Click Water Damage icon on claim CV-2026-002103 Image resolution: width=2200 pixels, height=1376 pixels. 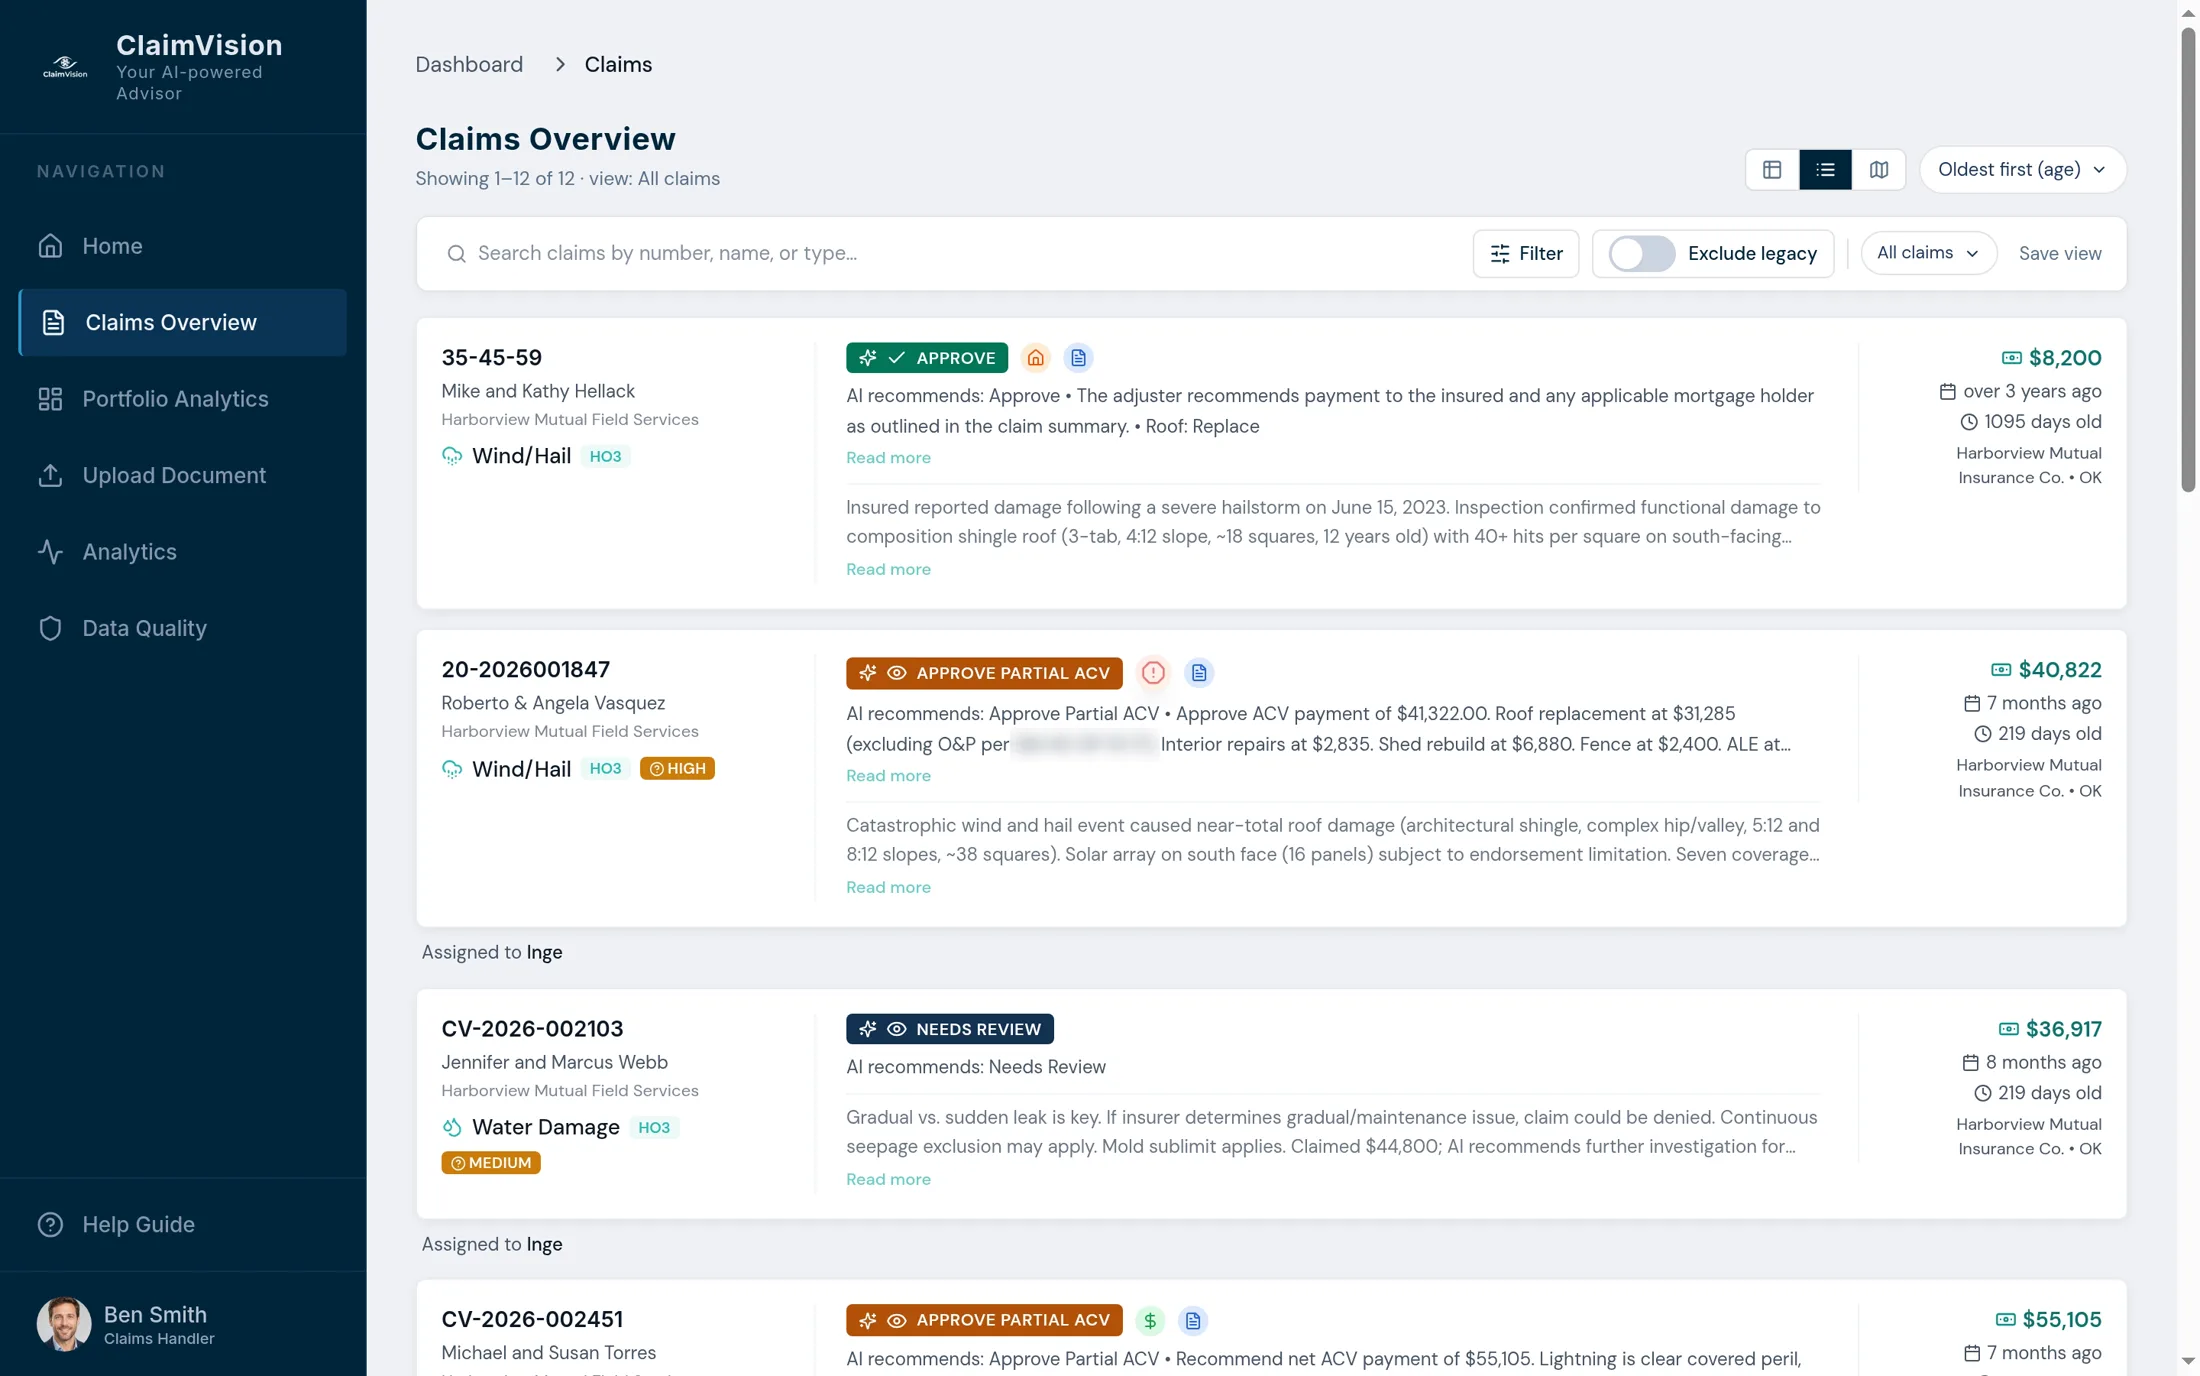452,1128
